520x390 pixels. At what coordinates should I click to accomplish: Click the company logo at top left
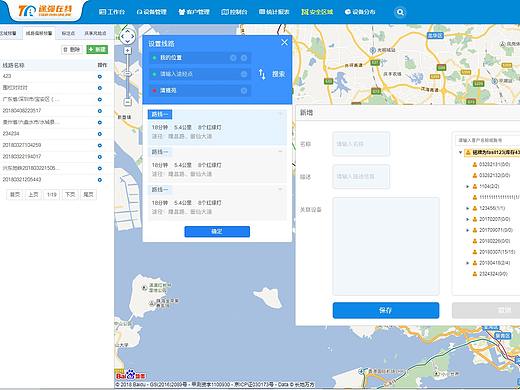click(45, 11)
